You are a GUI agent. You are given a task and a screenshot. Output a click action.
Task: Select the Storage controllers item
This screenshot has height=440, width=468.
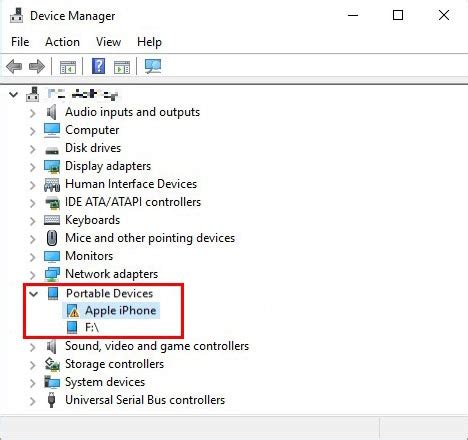click(x=114, y=364)
